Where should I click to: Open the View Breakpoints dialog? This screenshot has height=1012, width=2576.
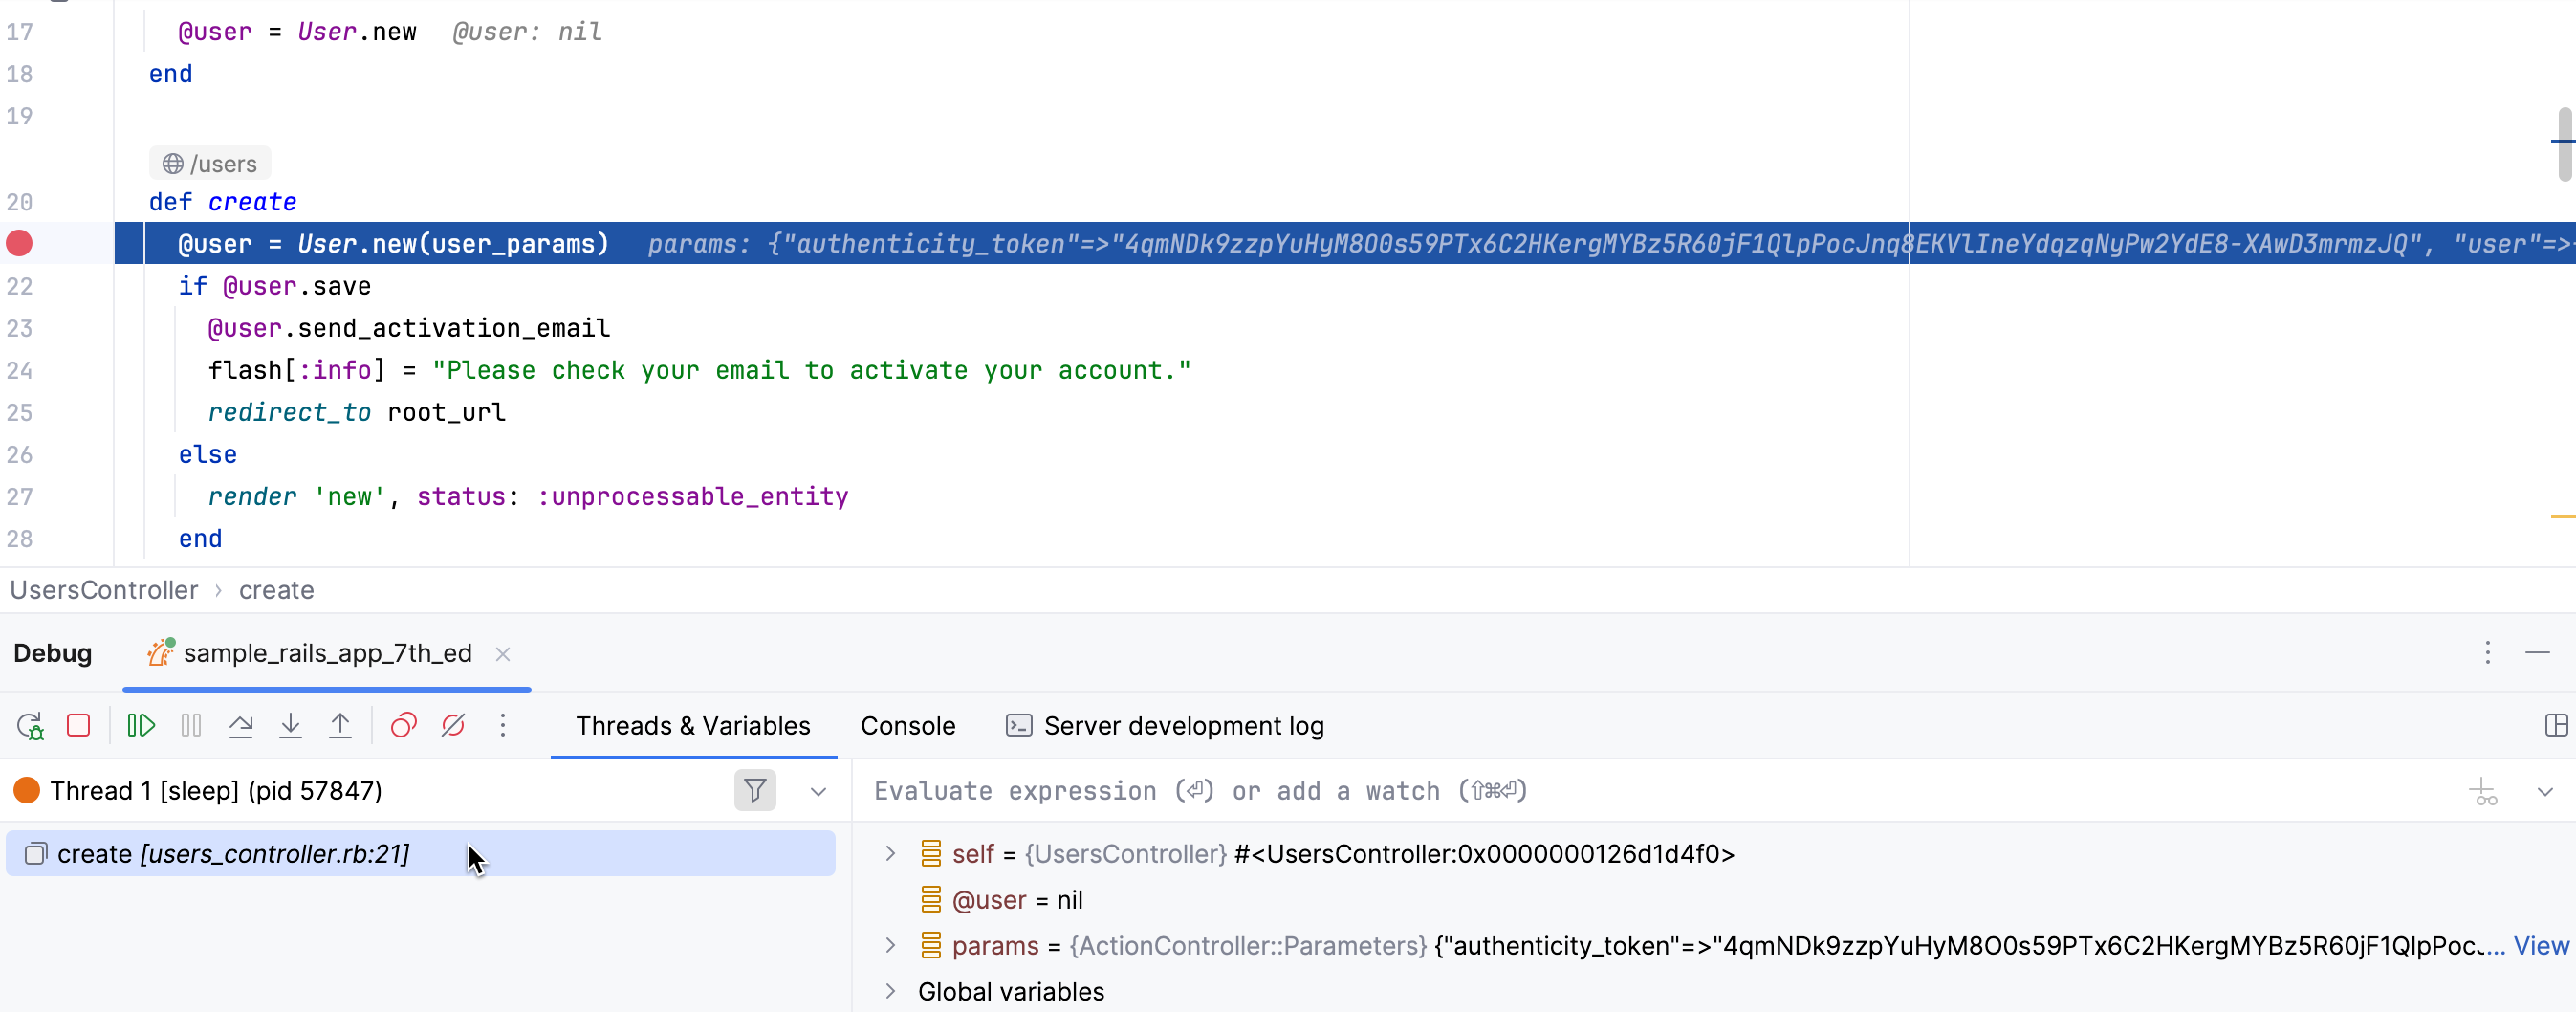click(x=403, y=726)
